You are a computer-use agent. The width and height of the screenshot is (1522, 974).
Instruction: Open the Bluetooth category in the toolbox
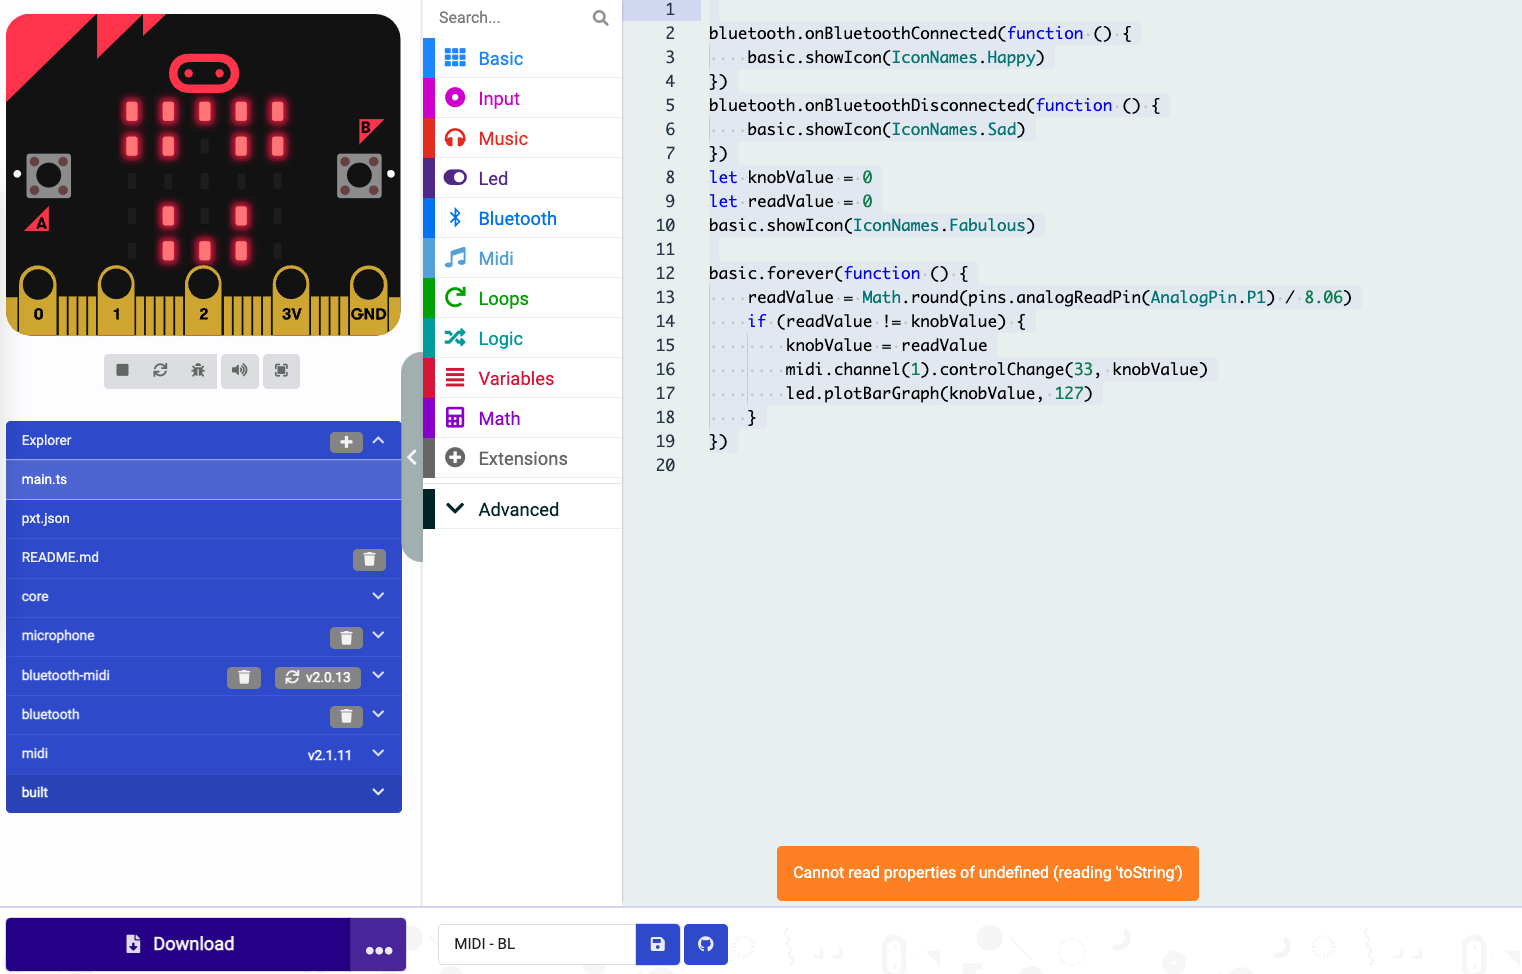point(517,217)
